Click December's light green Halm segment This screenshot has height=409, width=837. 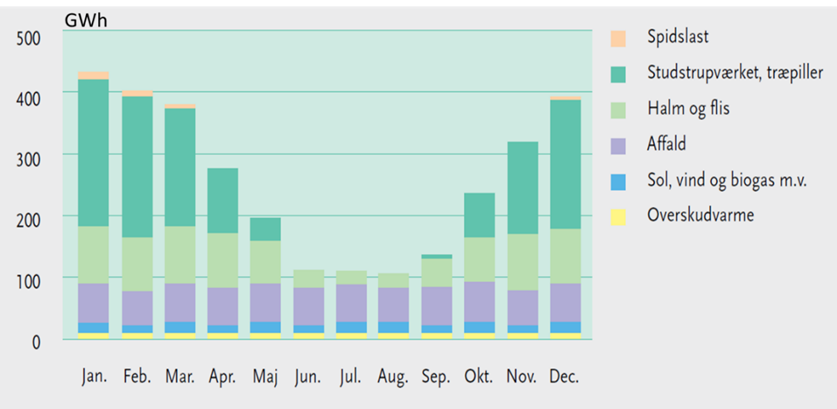coord(565,256)
